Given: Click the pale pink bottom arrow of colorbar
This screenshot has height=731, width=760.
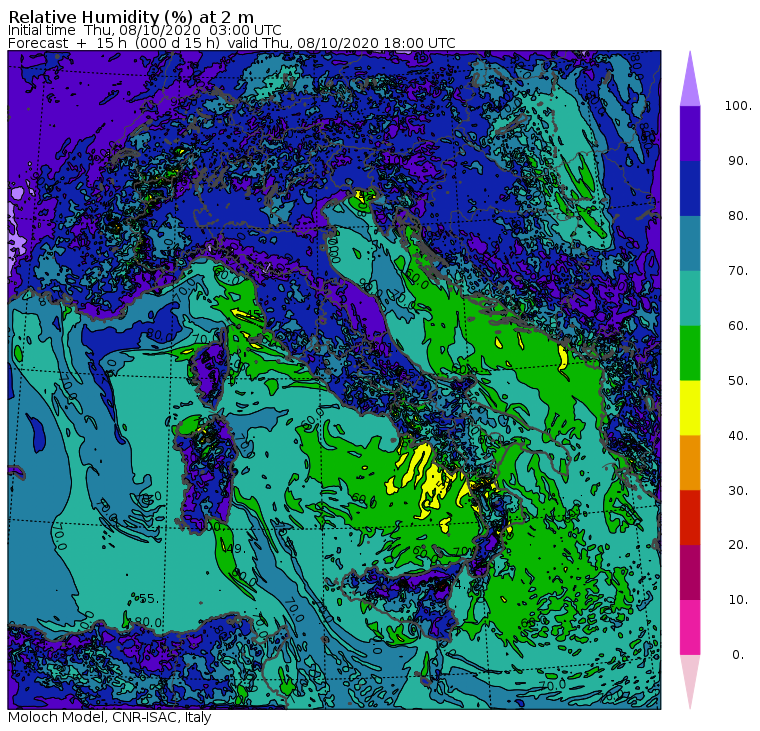Looking at the screenshot, I should [x=690, y=679].
